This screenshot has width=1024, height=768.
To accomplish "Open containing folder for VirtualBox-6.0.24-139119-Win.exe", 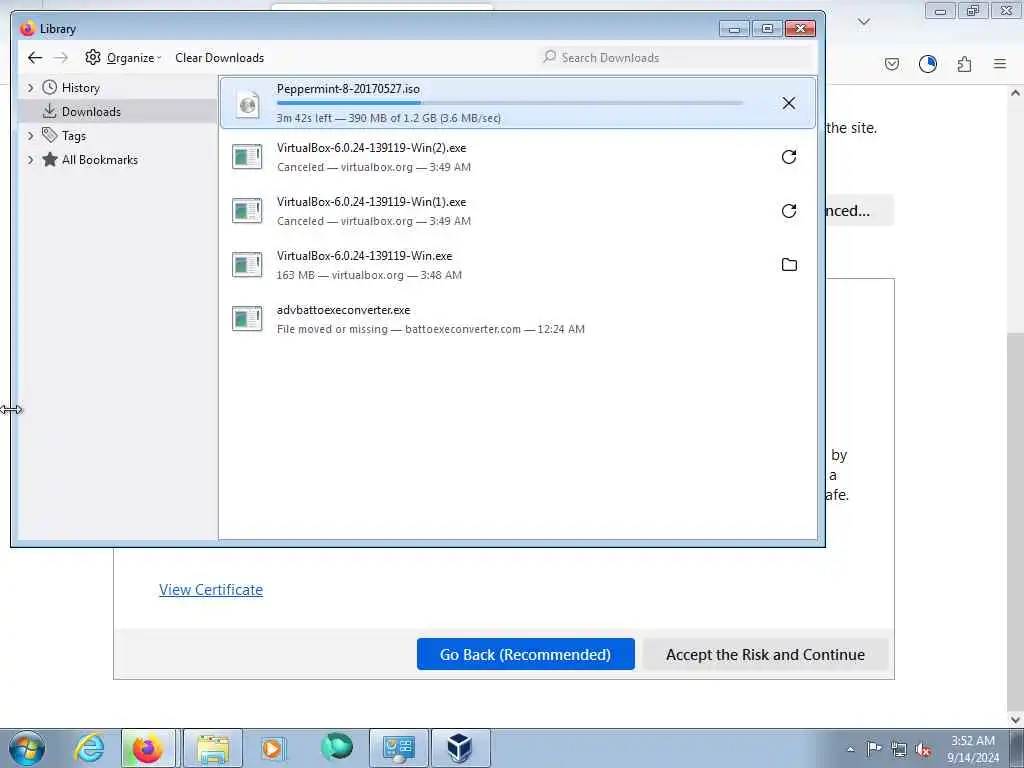I will [789, 264].
